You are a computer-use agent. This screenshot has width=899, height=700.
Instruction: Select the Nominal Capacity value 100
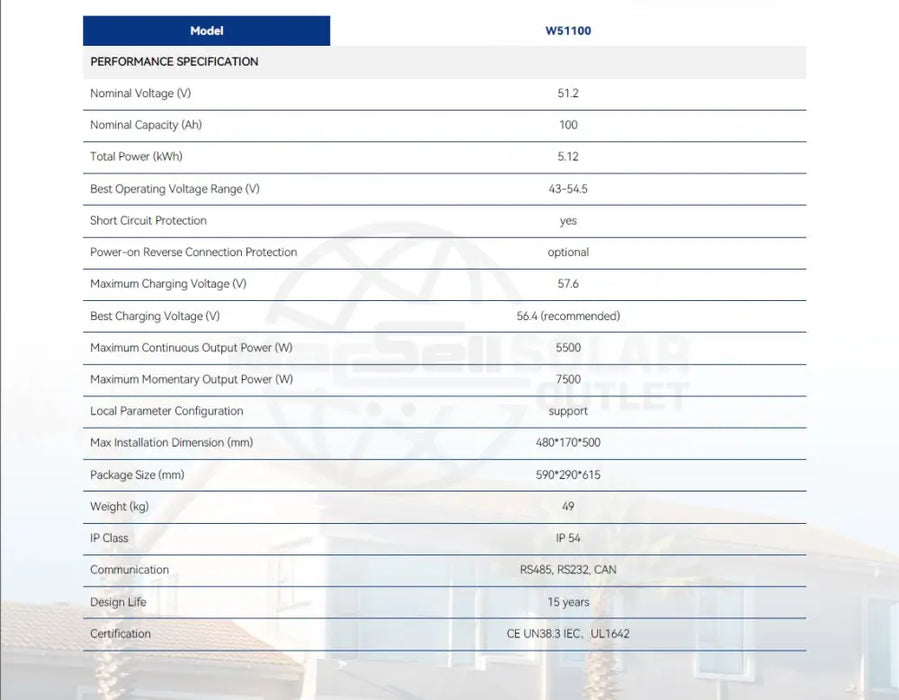coord(568,125)
